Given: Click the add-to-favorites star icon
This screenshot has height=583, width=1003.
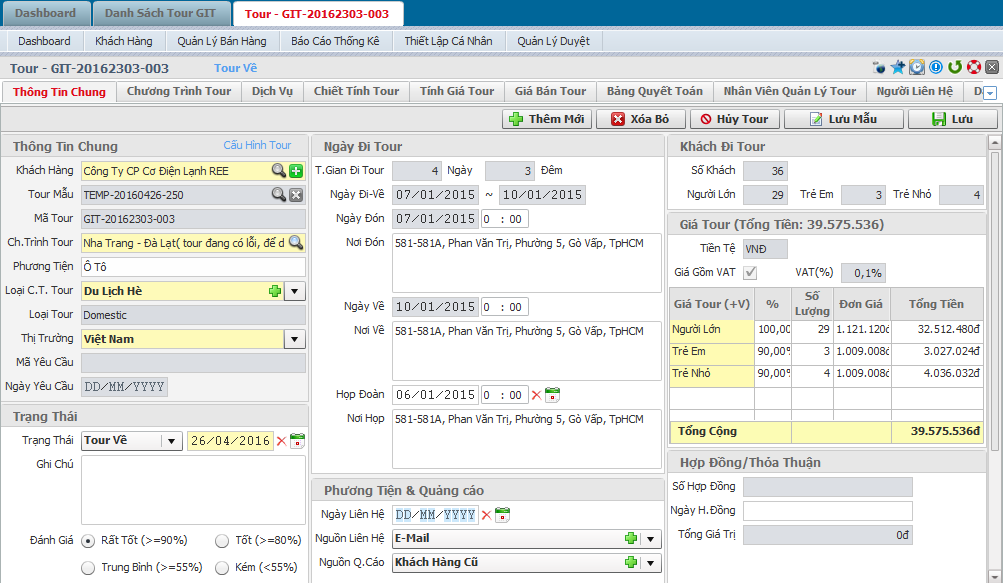Looking at the screenshot, I should pos(898,68).
